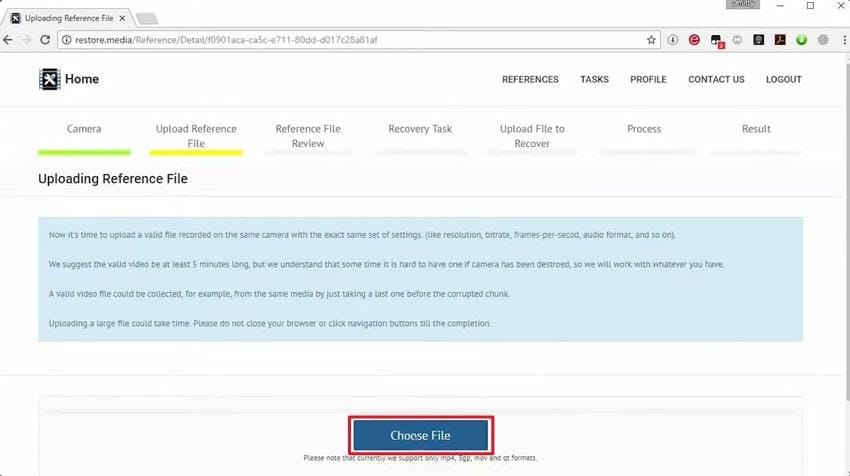
Task: Click the user profile badge in the title bar
Action: (742, 4)
